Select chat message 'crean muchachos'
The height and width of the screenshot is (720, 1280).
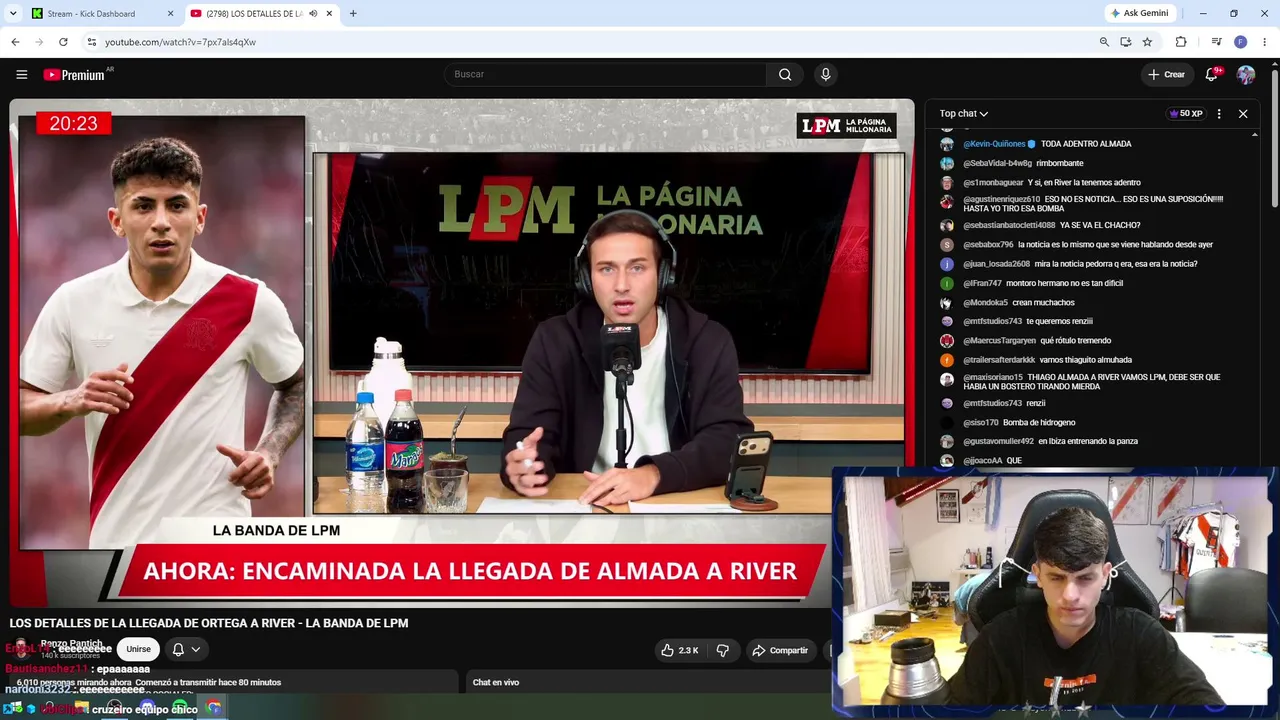click(x=1043, y=303)
